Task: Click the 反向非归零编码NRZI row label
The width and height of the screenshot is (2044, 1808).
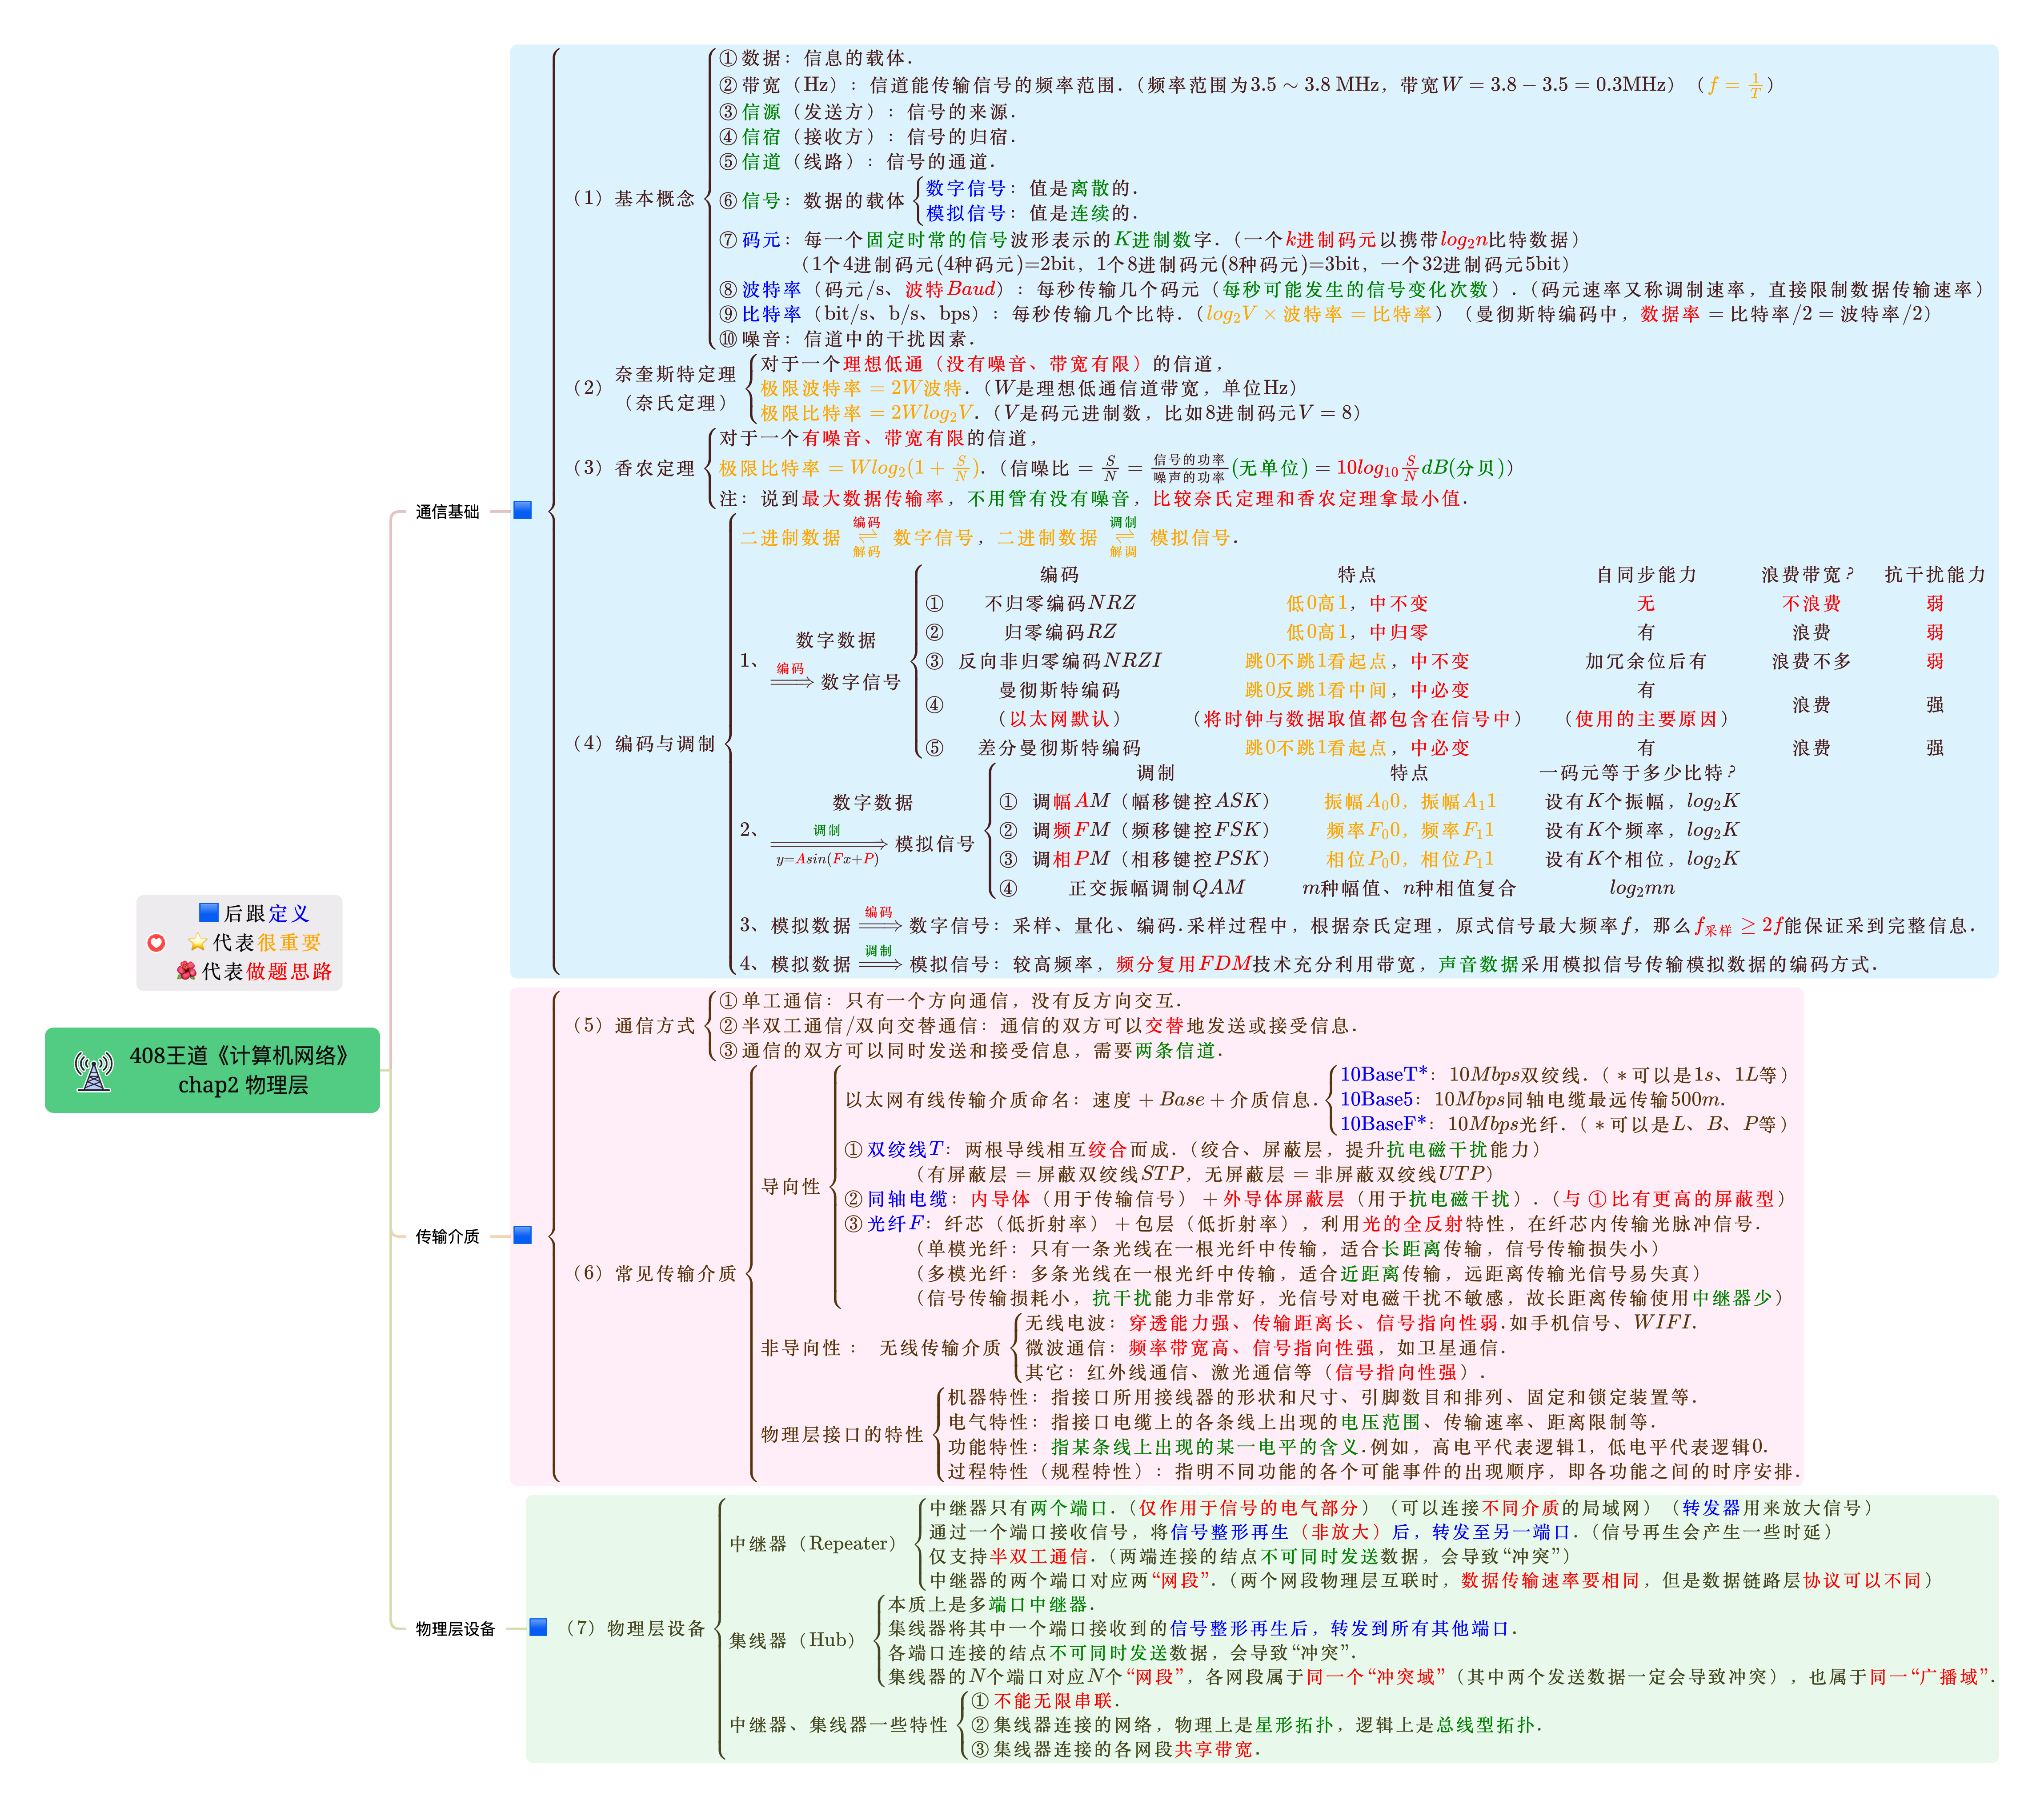Action: 1060,661
